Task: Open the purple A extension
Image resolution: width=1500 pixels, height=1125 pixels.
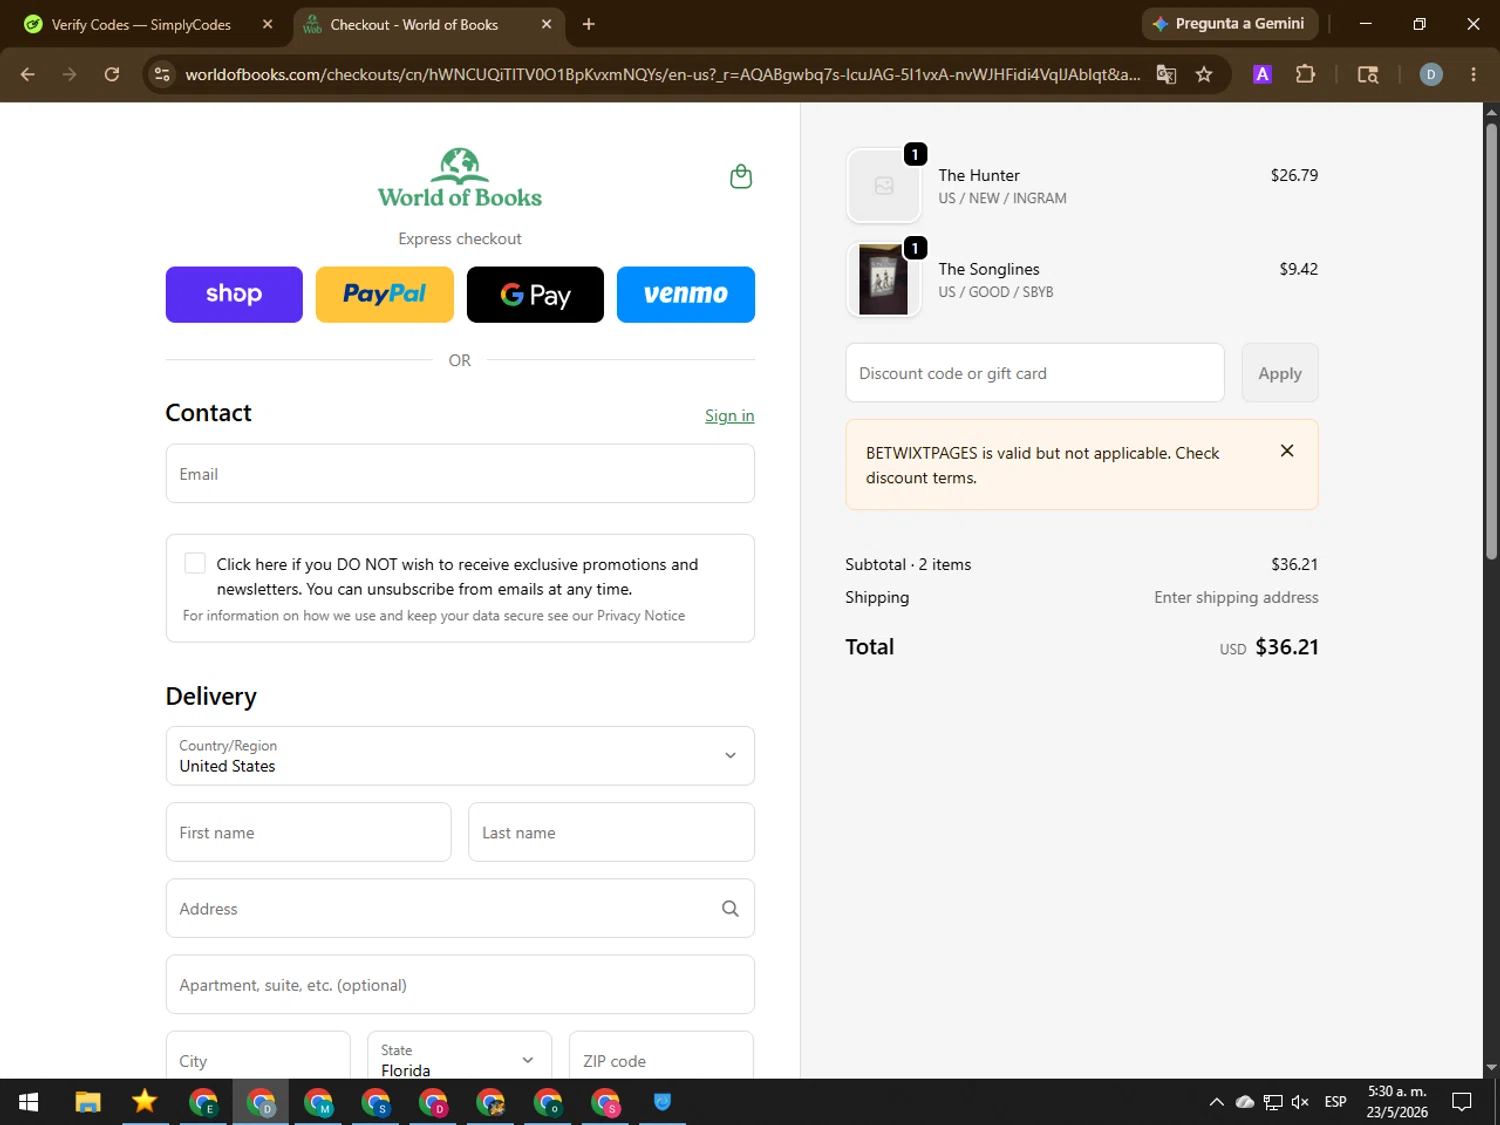Action: 1262,74
